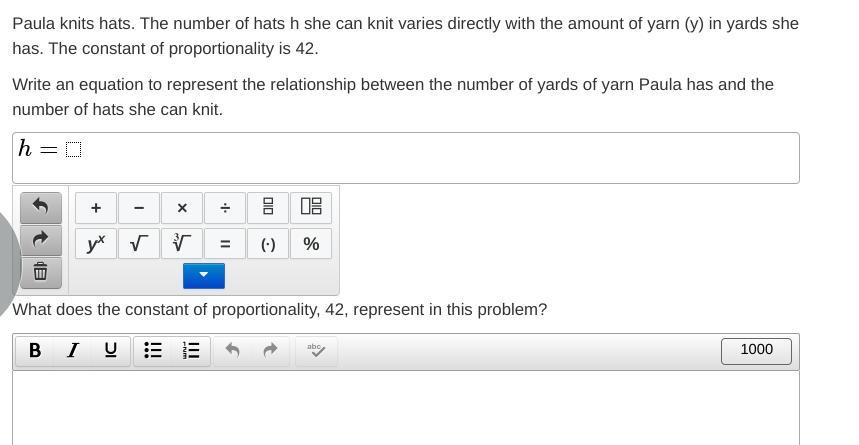This screenshot has height=445, width=859.
Task: Insert the multiplication symbol
Action: tap(182, 208)
